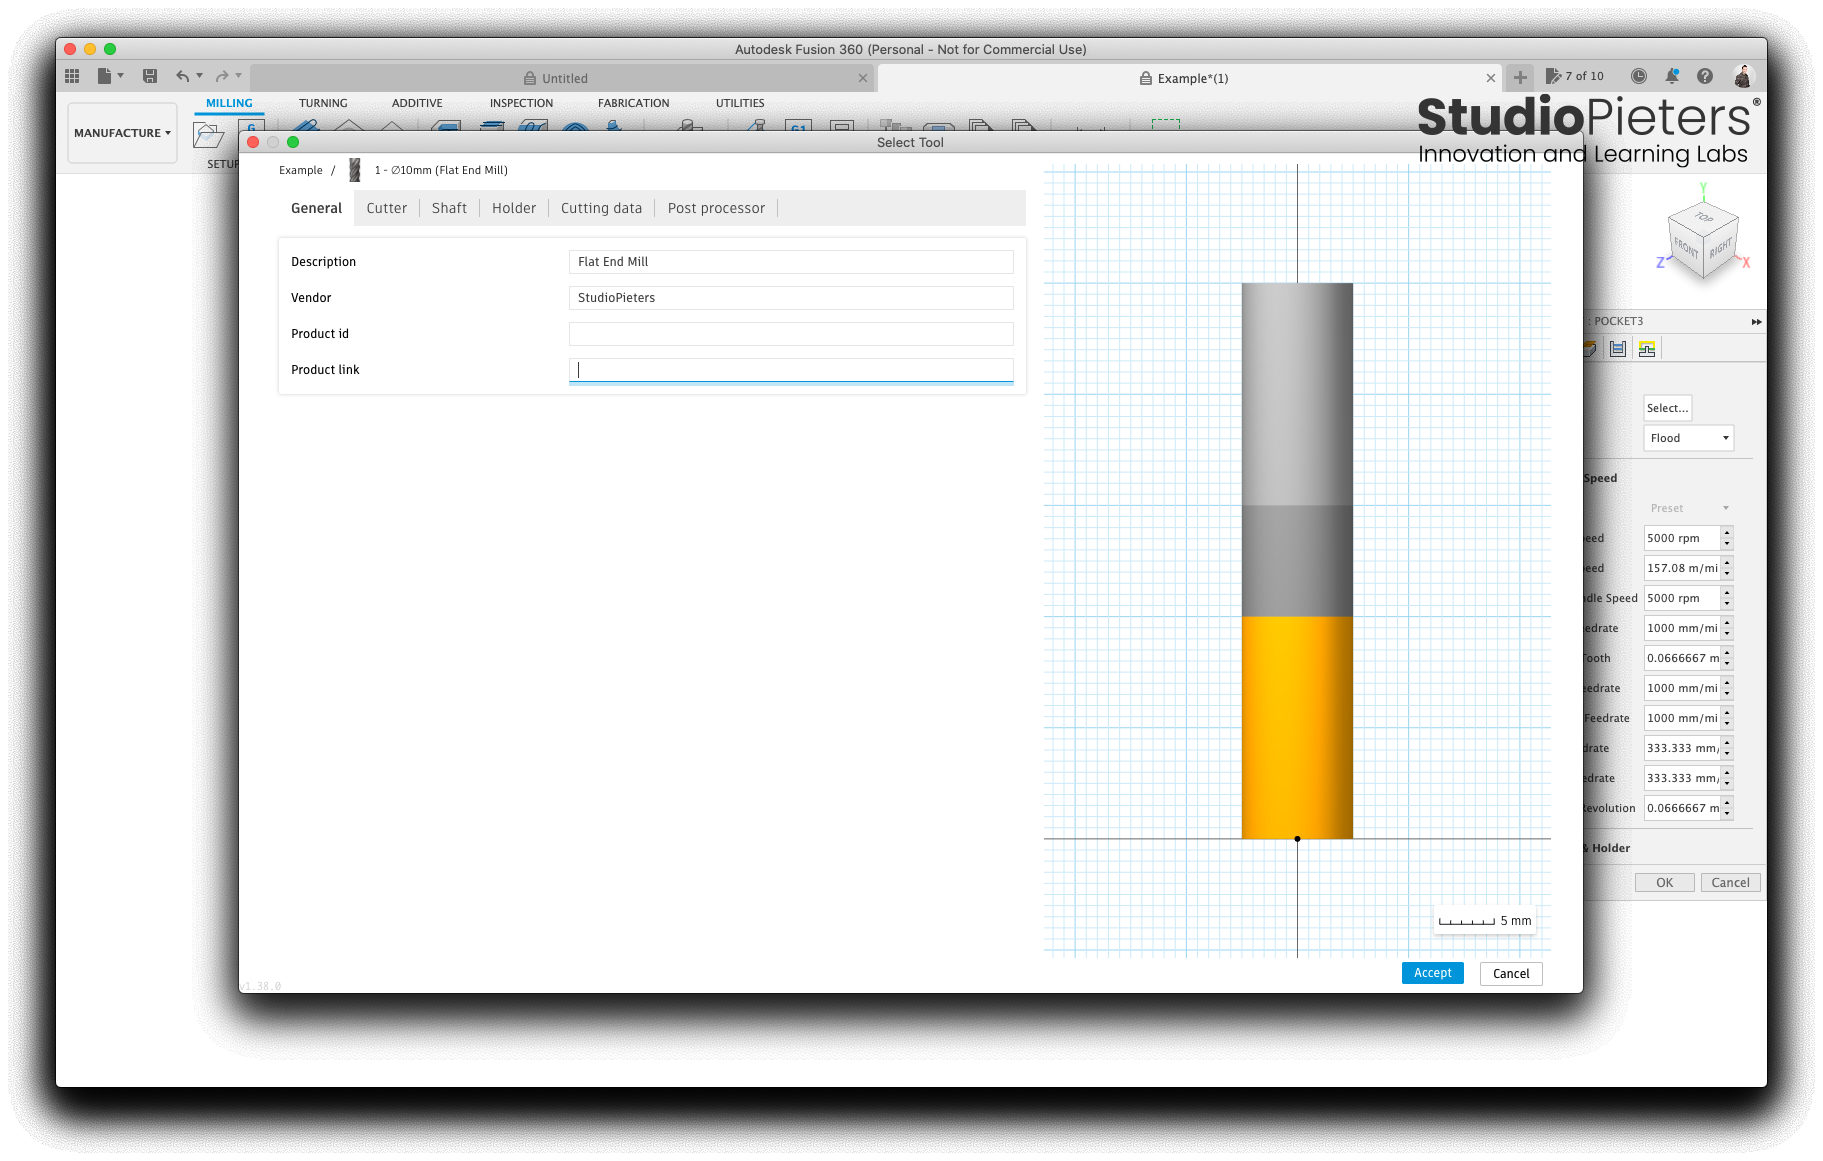Open the Job Status clock icon

tap(1638, 76)
